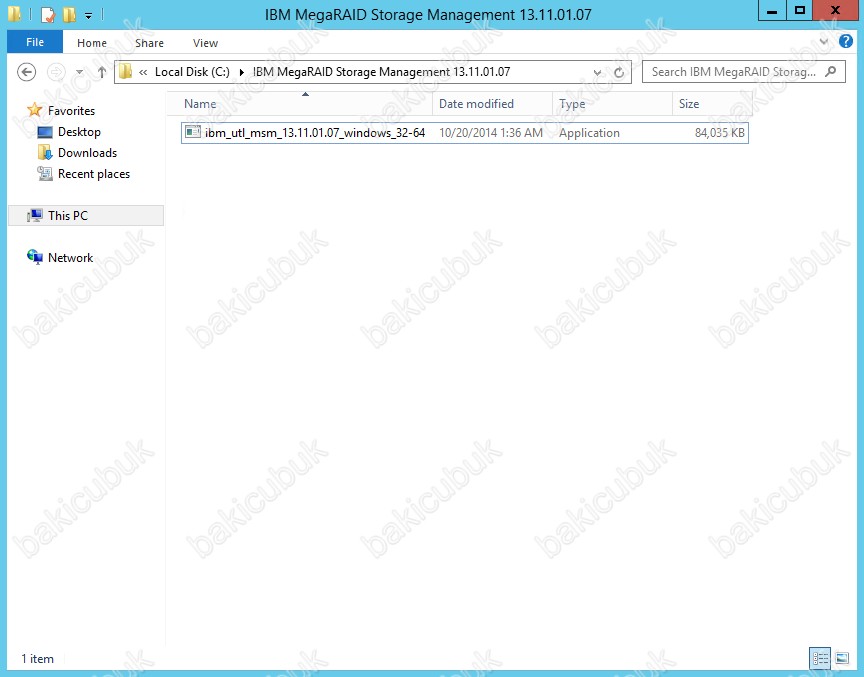
Task: Click the search magnifier icon
Action: pyautogui.click(x=830, y=72)
